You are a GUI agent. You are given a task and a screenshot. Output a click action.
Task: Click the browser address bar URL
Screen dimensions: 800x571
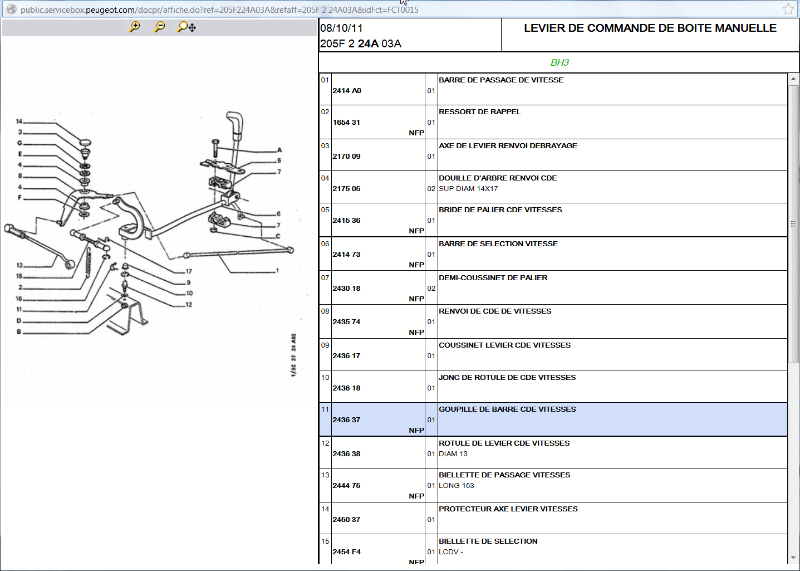coord(219,10)
